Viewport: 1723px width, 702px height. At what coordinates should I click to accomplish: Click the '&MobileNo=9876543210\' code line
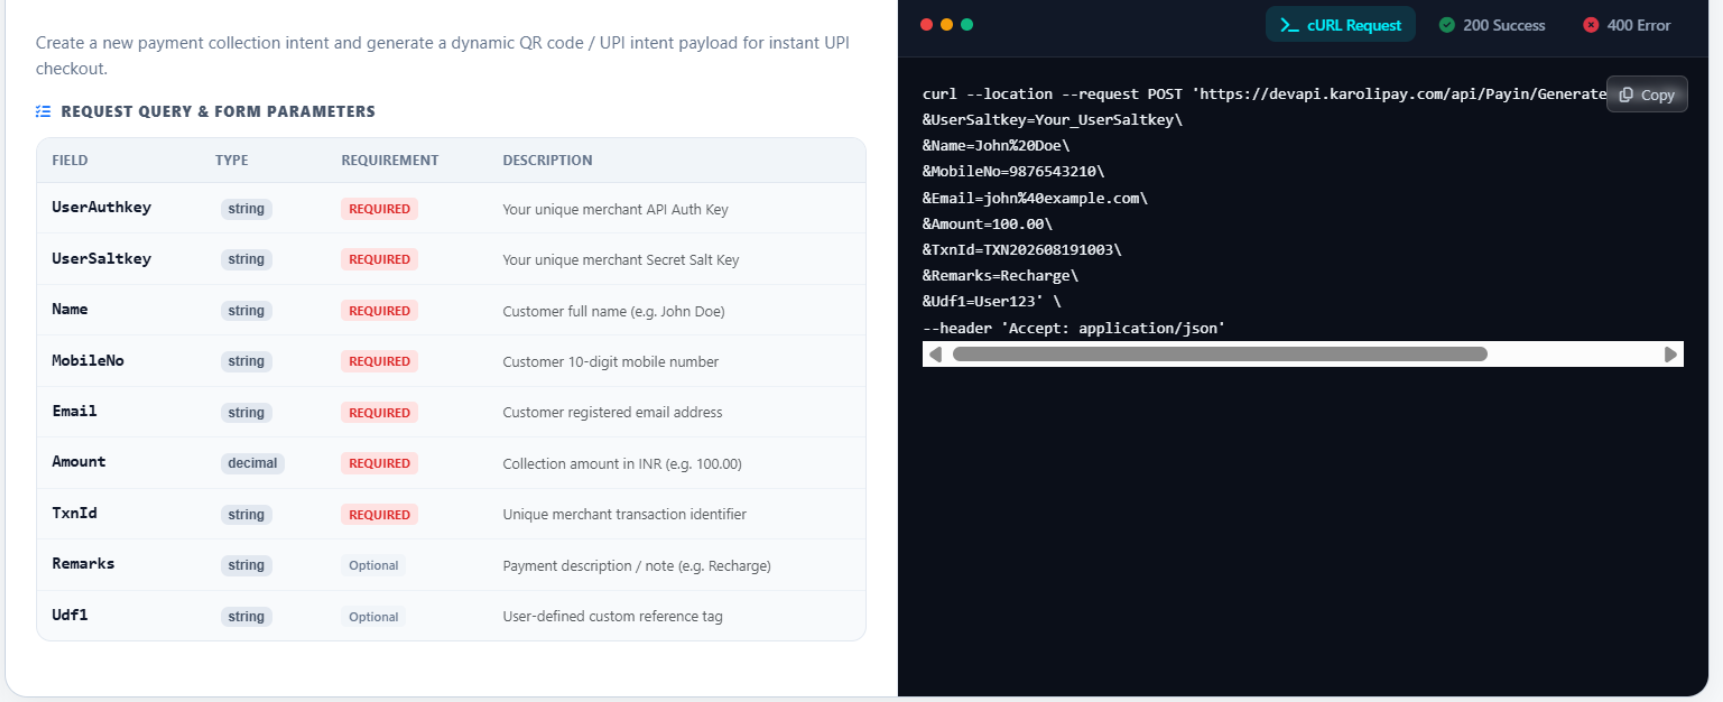[x=1013, y=171]
